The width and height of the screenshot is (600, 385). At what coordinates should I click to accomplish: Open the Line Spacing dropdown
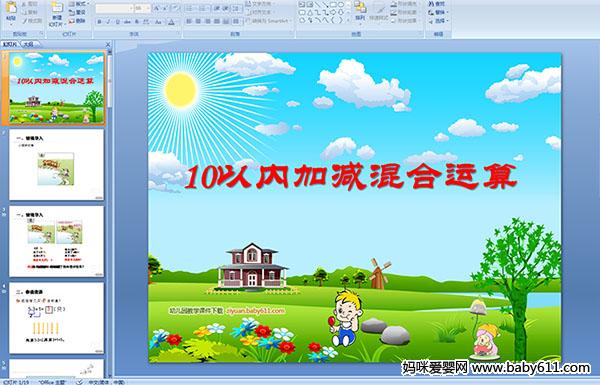[x=236, y=8]
